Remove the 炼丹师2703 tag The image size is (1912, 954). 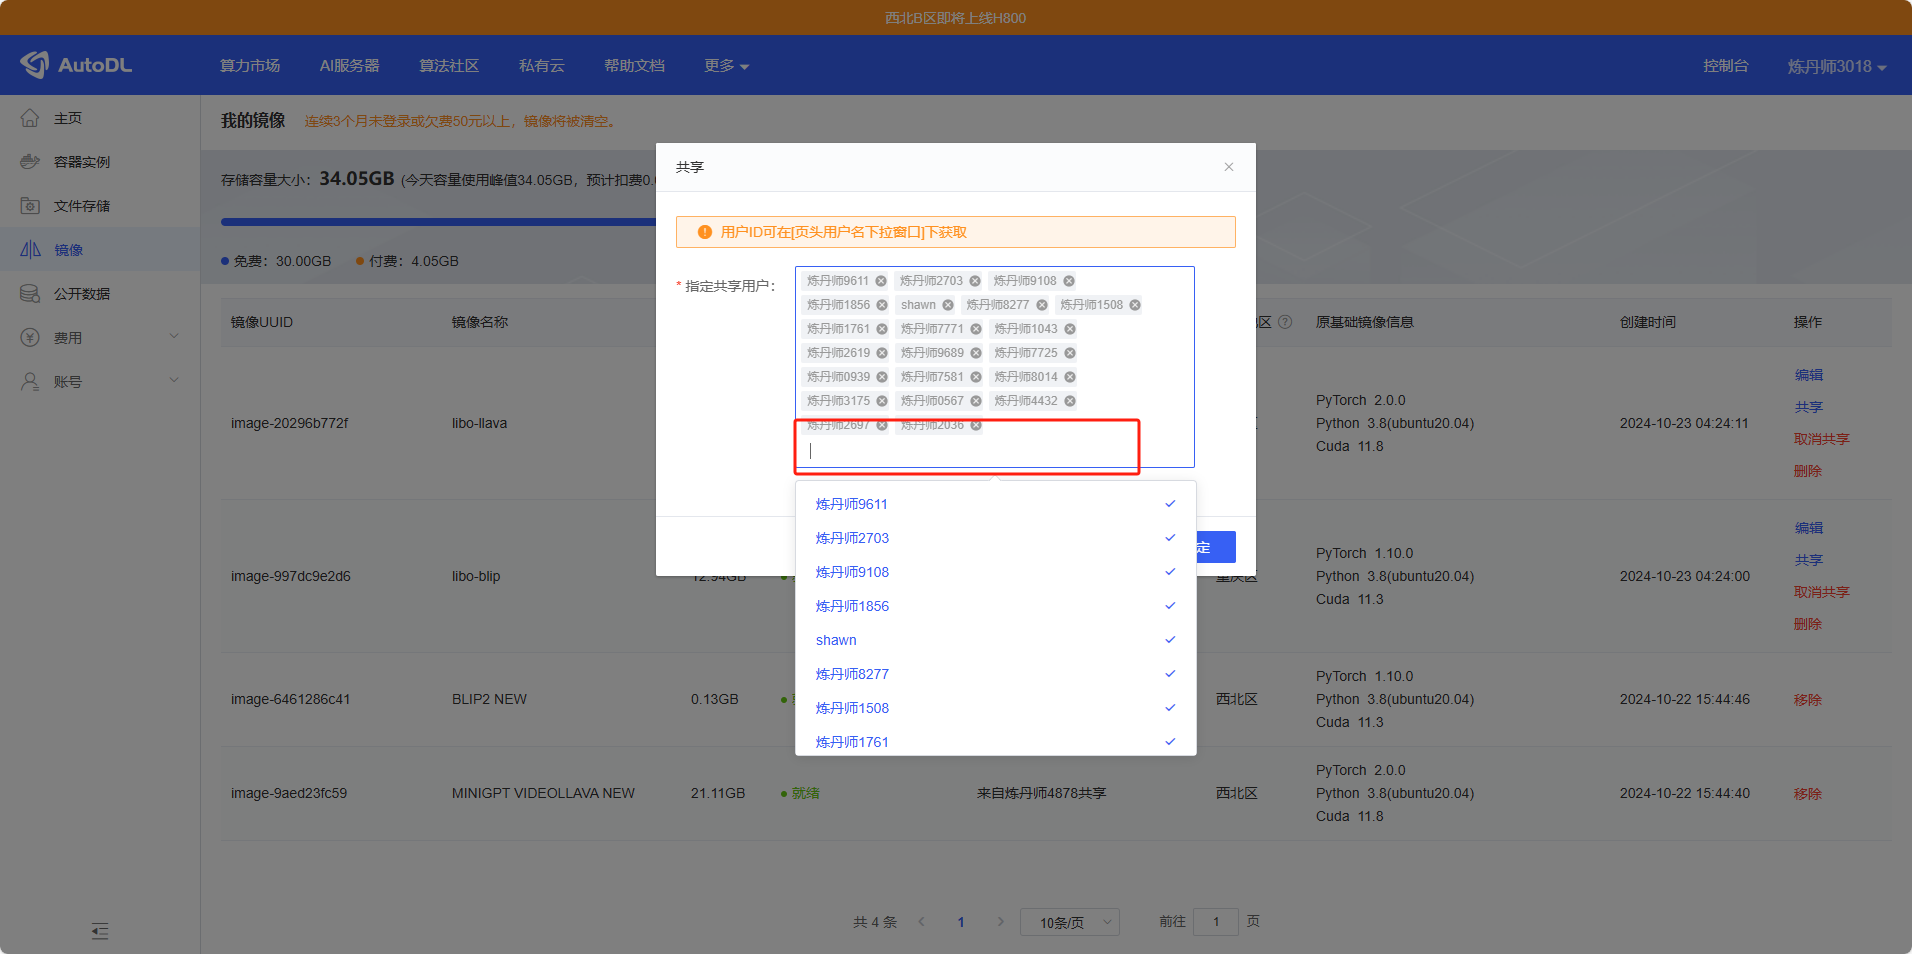(975, 281)
